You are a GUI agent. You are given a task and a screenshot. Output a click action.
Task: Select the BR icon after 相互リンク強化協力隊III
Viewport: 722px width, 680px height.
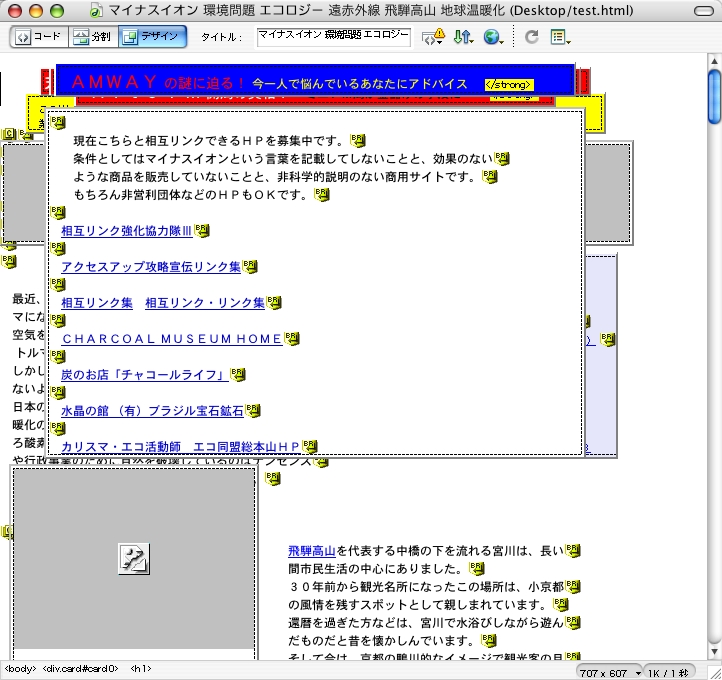tap(202, 230)
